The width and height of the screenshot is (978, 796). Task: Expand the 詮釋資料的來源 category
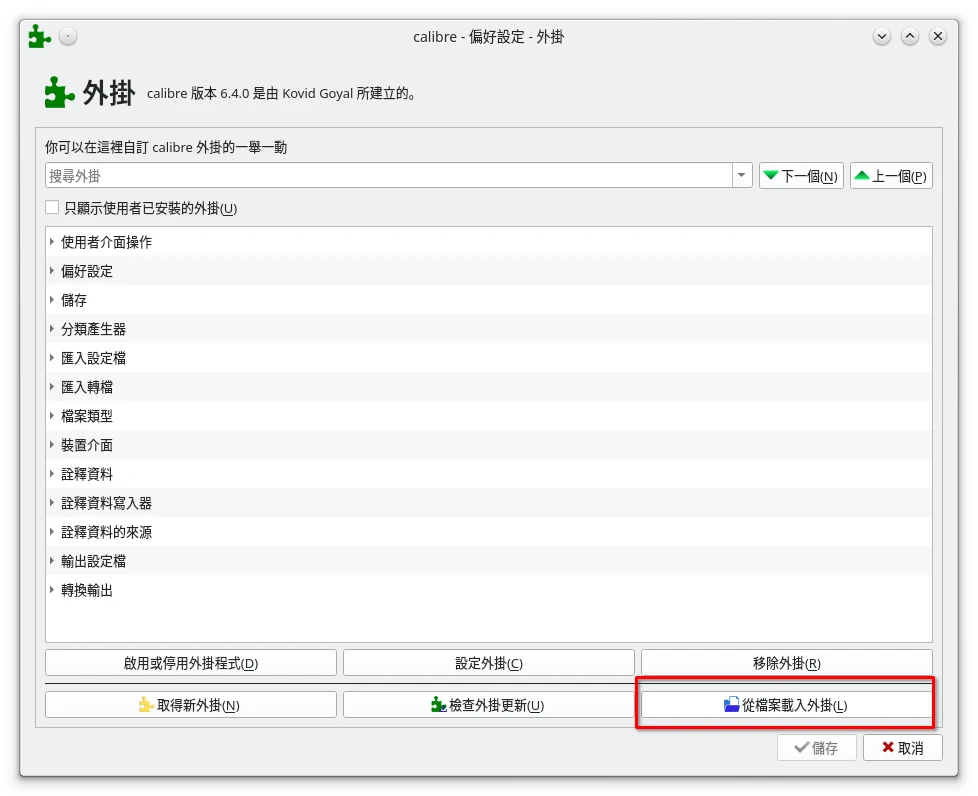pyautogui.click(x=52, y=532)
